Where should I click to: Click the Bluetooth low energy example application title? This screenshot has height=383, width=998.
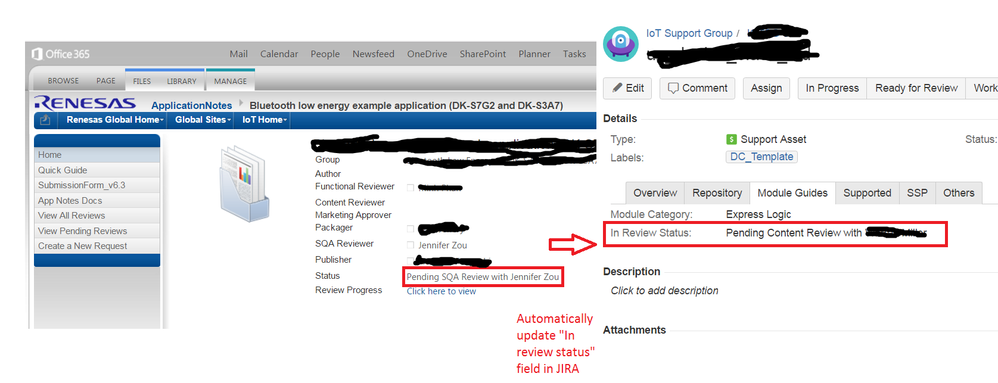point(406,106)
